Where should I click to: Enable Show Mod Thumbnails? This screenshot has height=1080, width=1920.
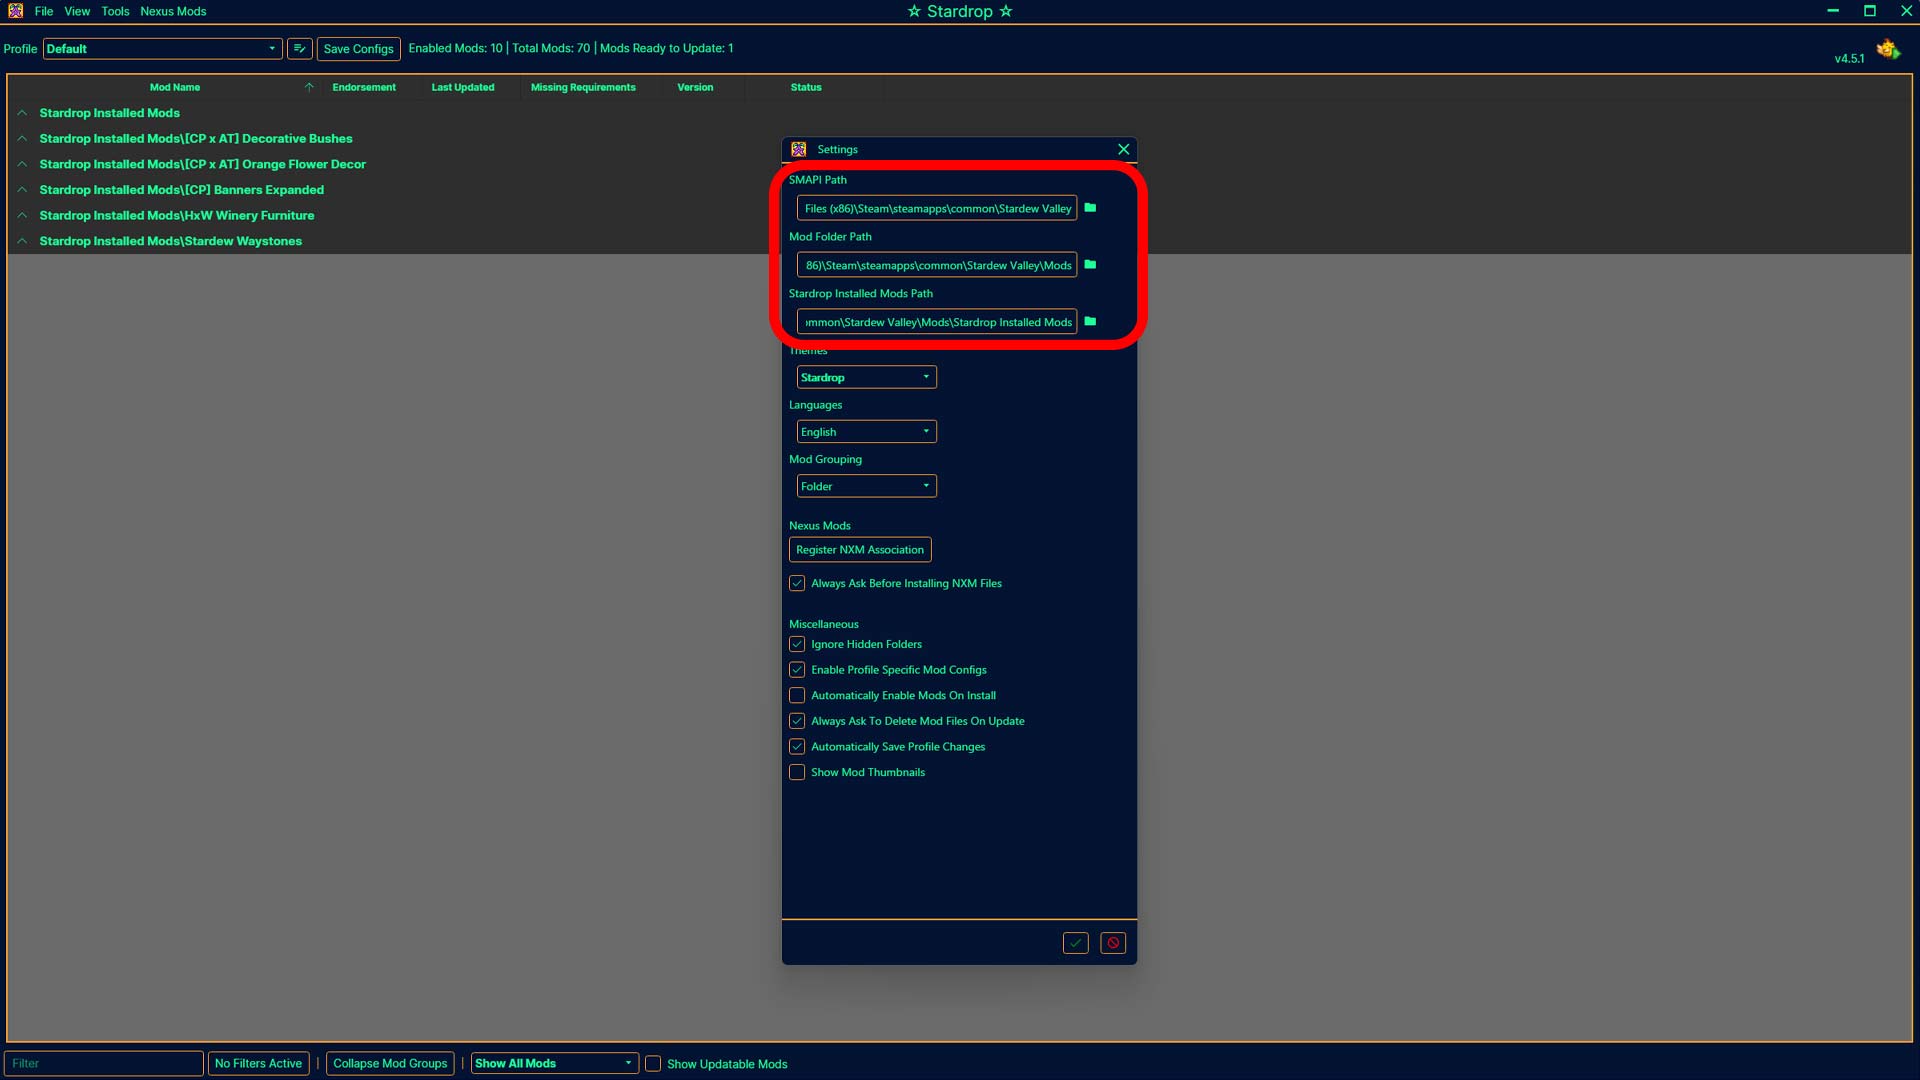pyautogui.click(x=797, y=772)
